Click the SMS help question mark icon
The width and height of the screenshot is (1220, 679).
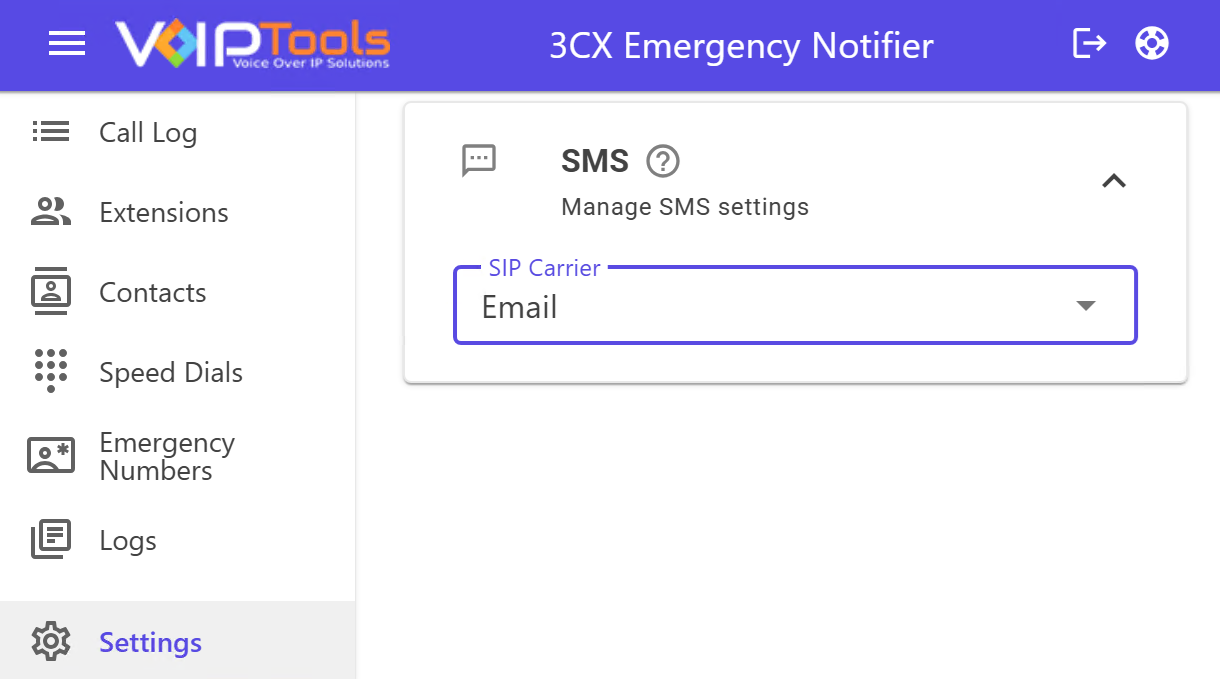(662, 161)
